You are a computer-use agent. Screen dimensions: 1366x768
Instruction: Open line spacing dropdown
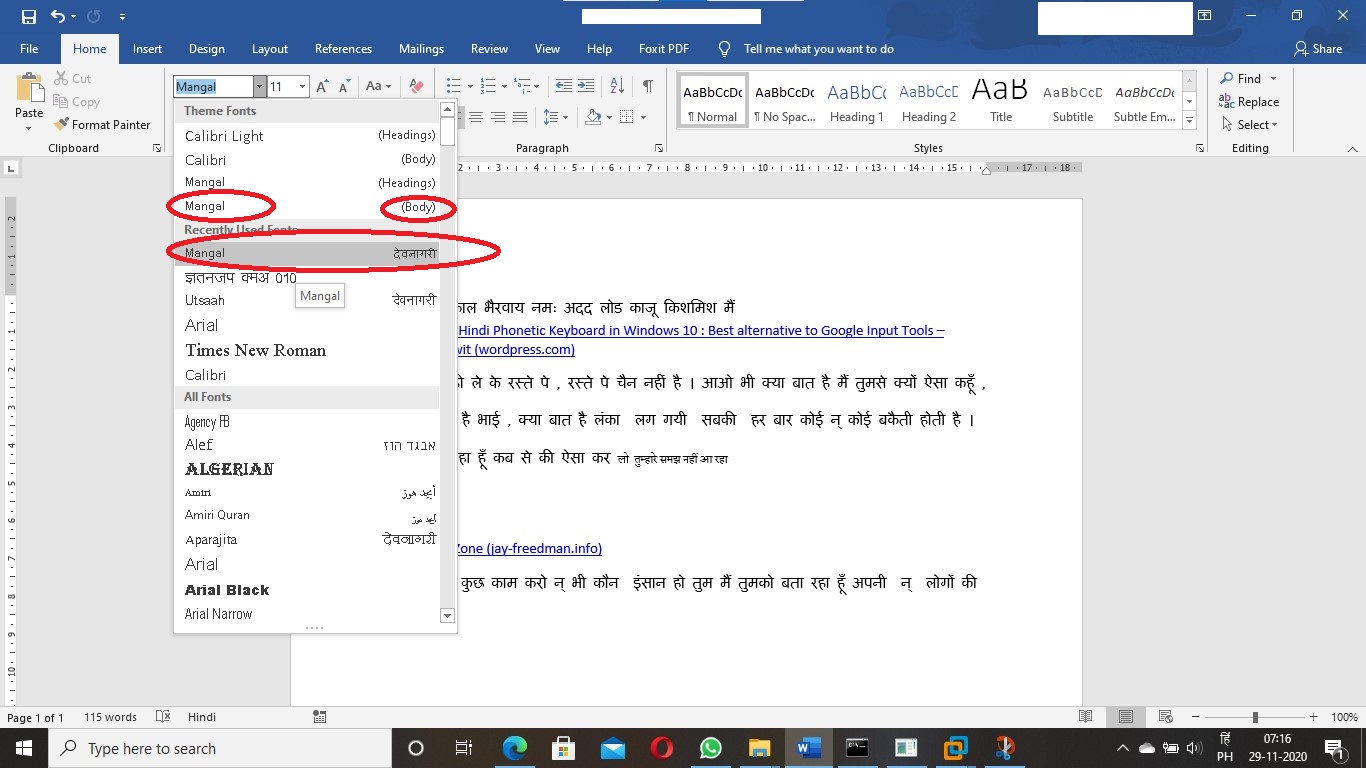click(x=556, y=117)
